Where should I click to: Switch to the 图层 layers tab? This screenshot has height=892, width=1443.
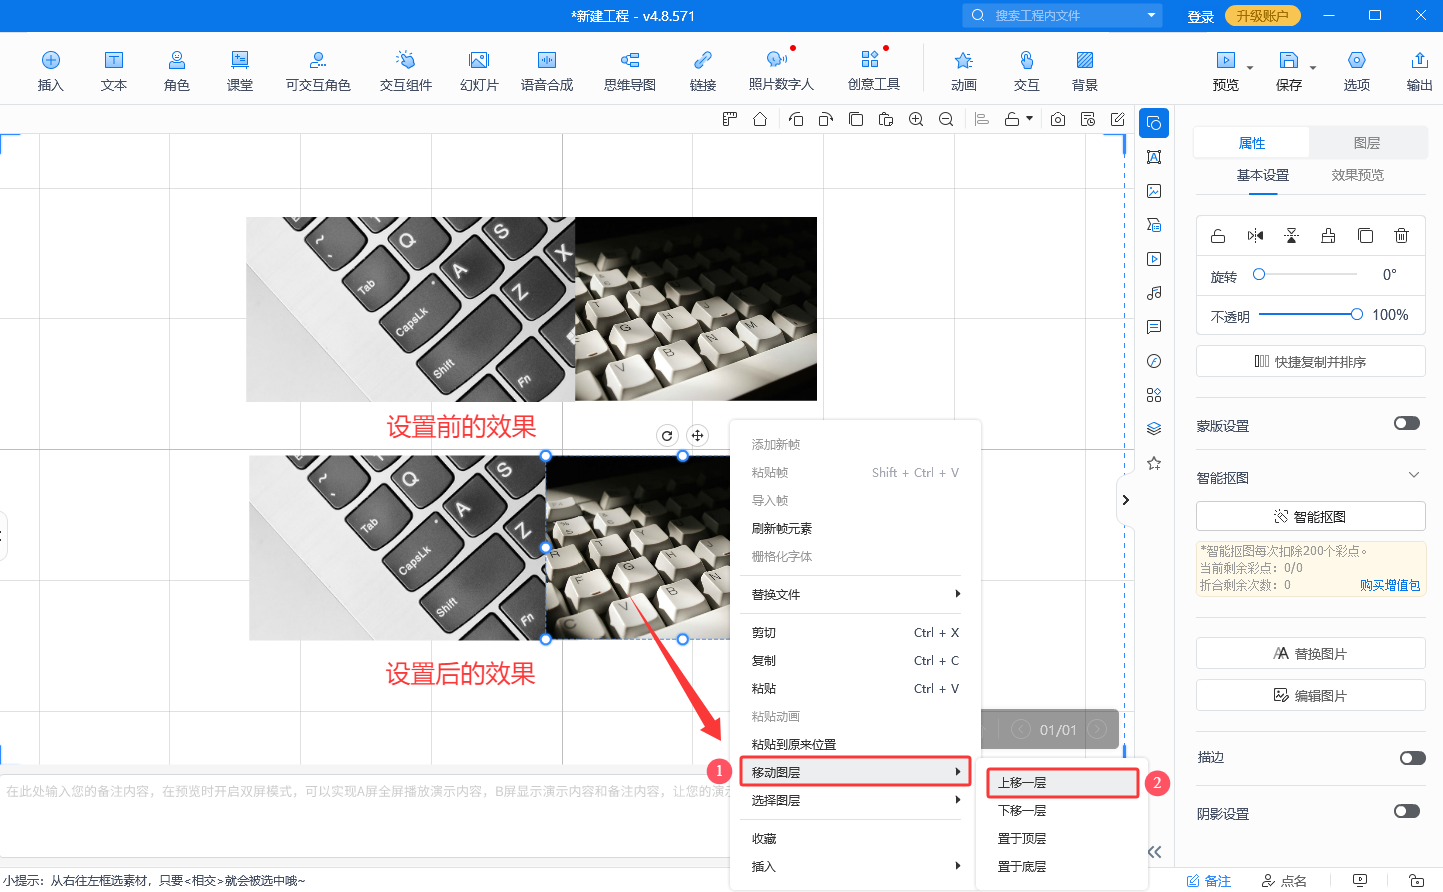[x=1366, y=143]
